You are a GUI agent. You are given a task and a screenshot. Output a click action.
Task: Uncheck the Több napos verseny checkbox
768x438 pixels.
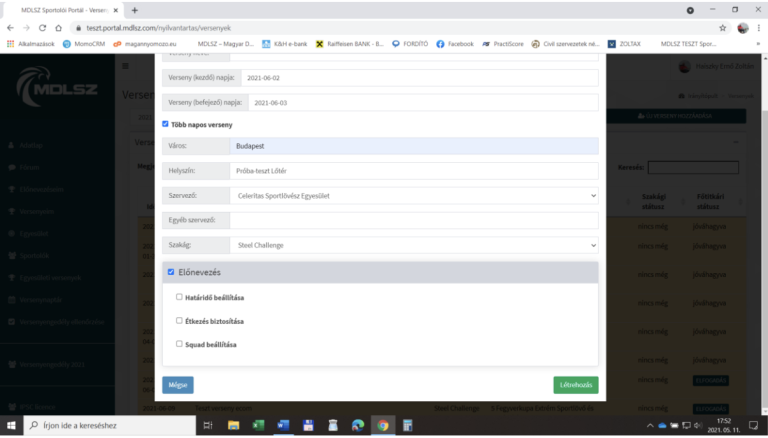(166, 124)
